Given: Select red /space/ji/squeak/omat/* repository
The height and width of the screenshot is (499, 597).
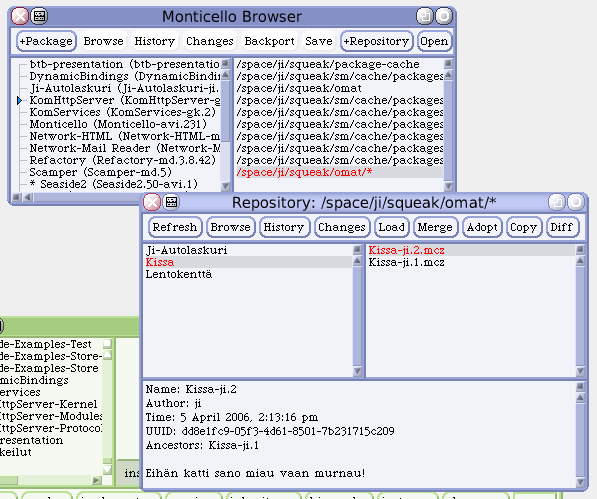Looking at the screenshot, I should pos(339,172).
